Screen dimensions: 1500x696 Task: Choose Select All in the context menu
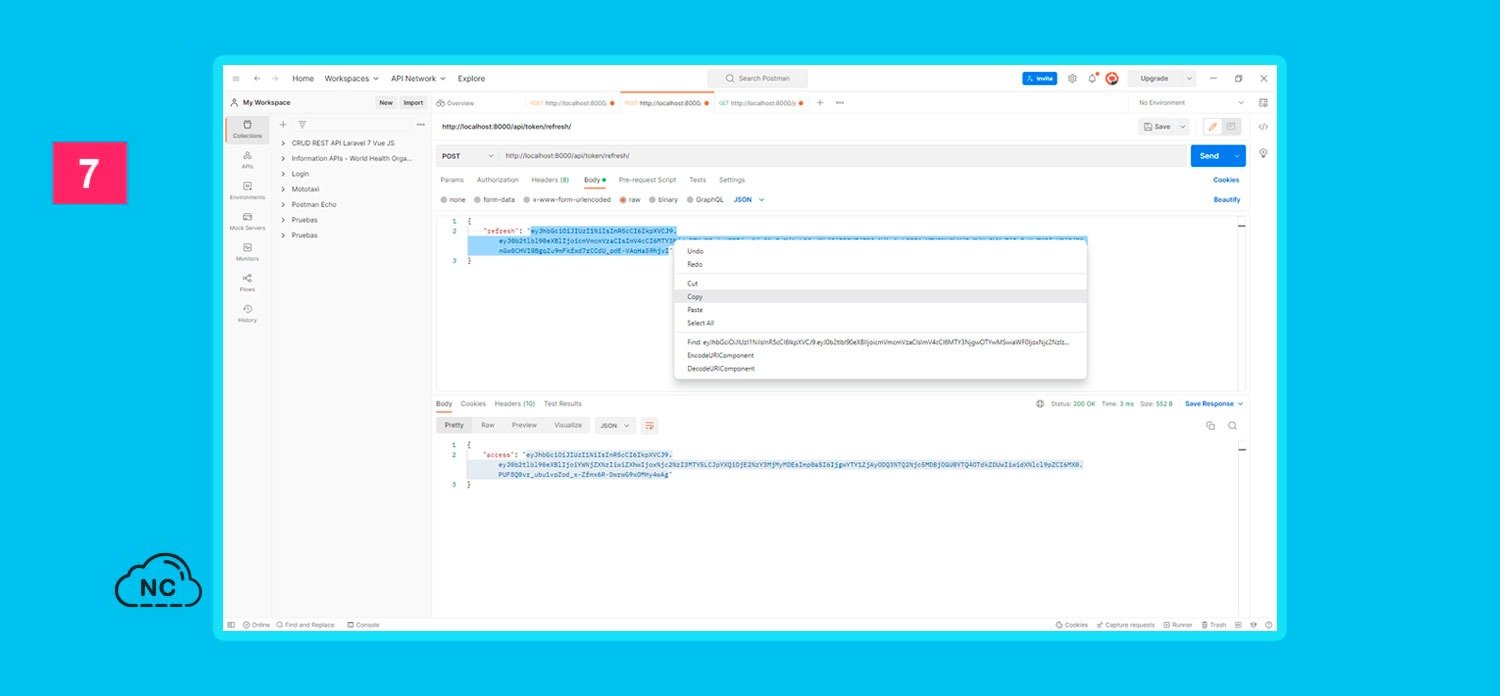click(x=880, y=323)
